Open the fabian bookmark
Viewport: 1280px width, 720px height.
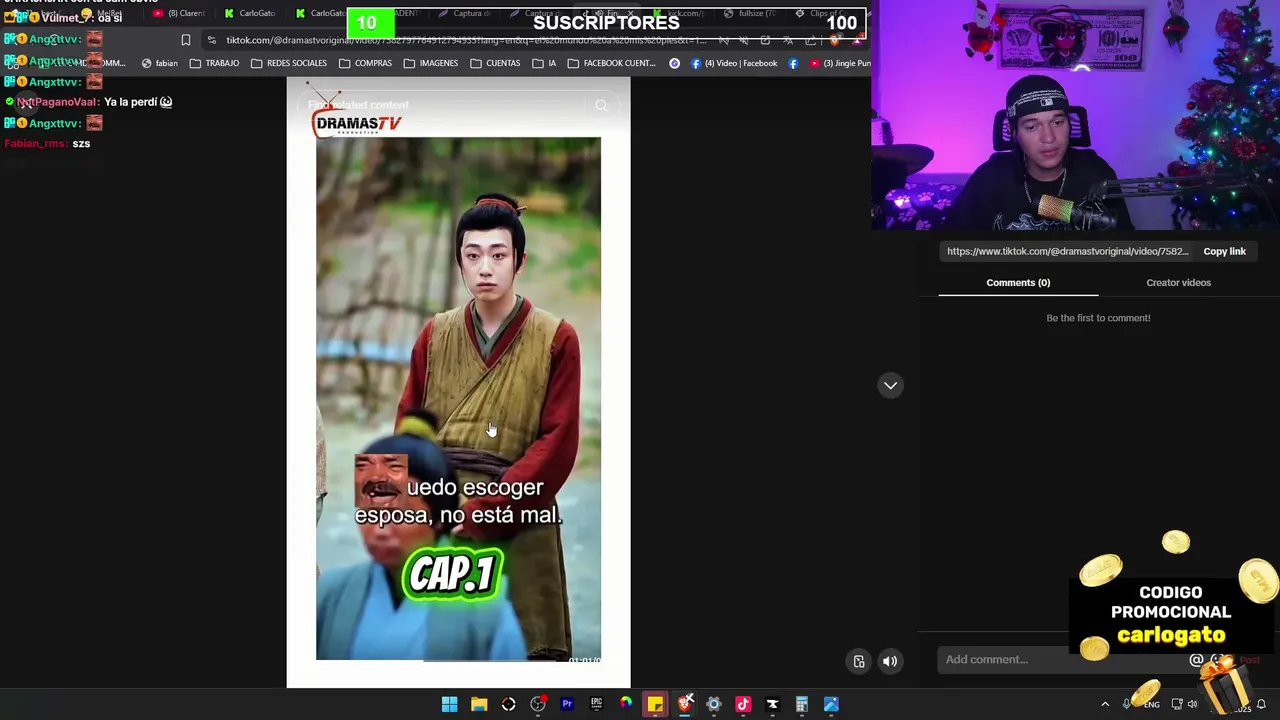click(x=160, y=63)
